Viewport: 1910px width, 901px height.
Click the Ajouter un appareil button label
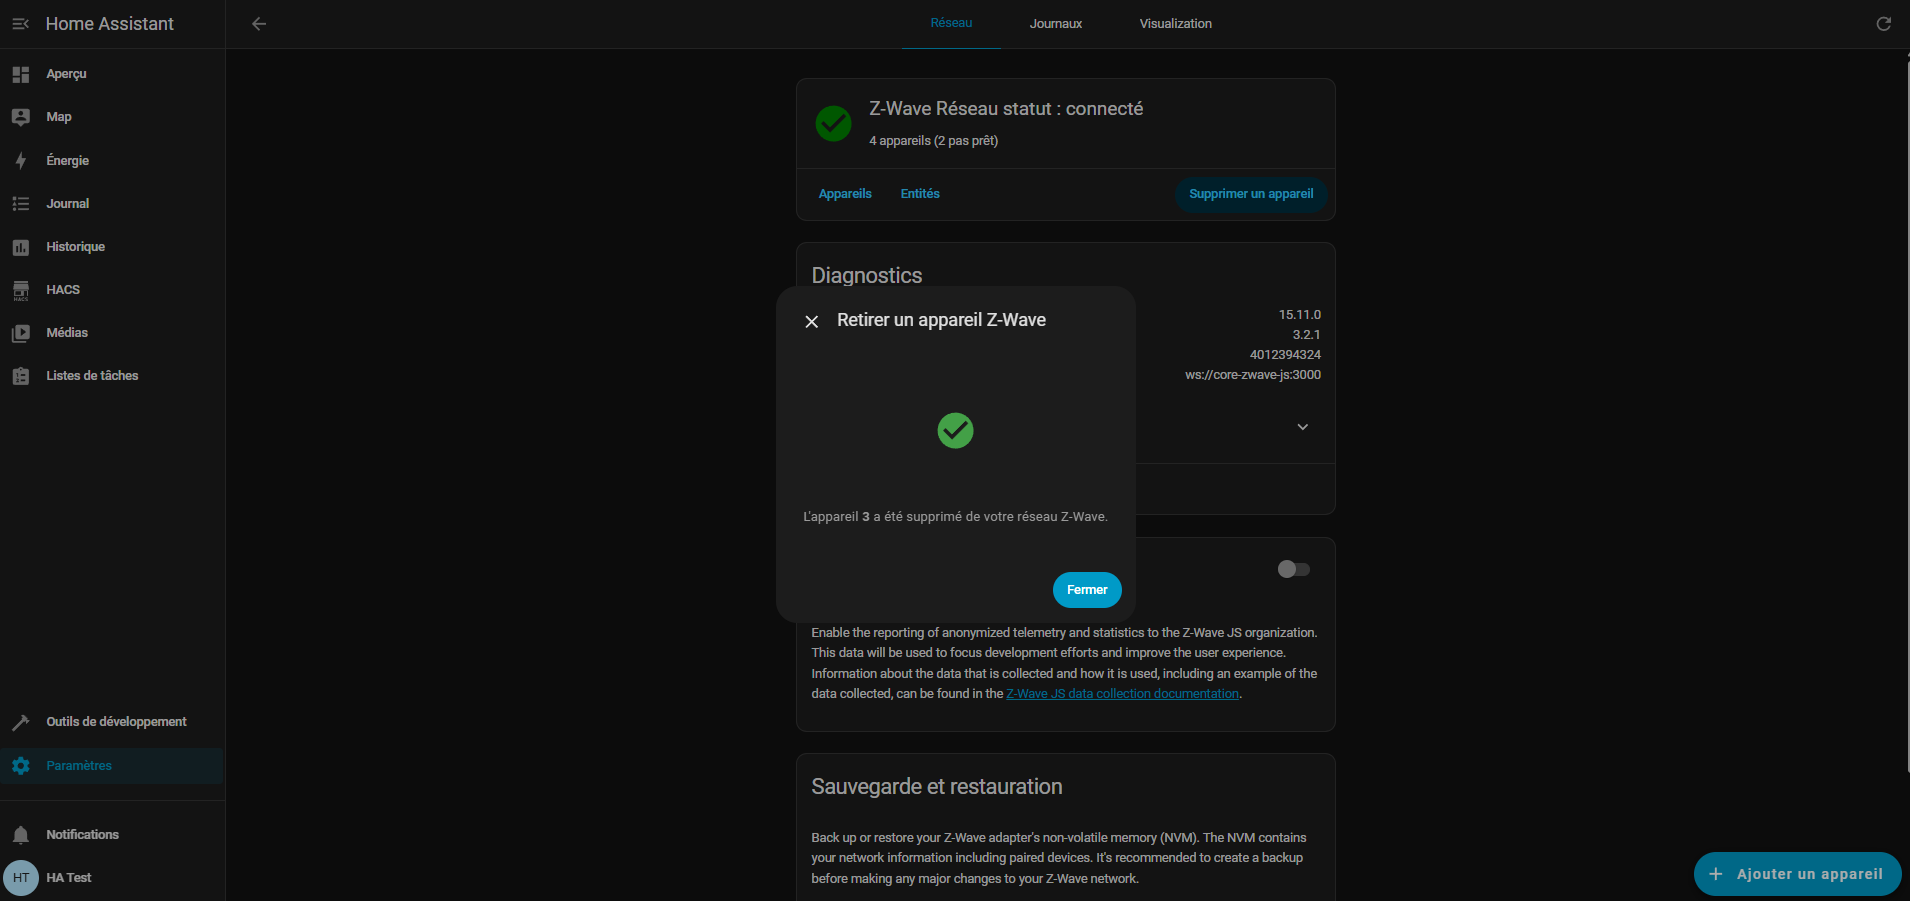tap(1810, 874)
